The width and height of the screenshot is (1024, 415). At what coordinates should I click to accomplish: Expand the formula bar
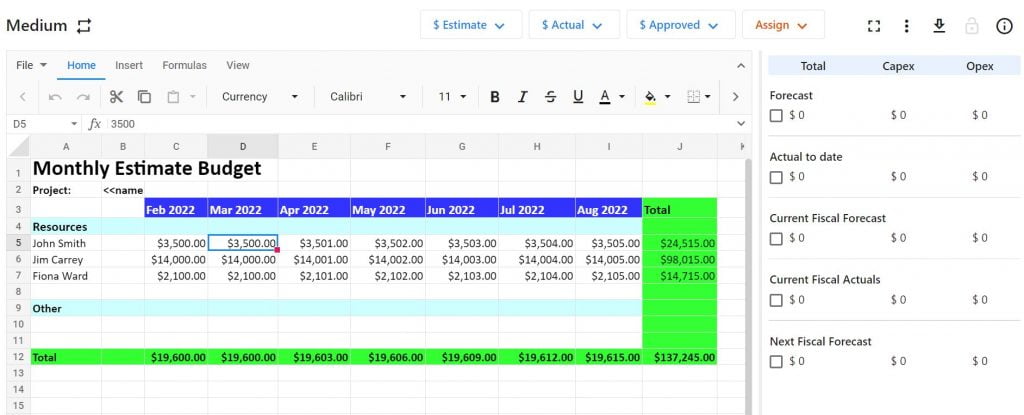741,124
